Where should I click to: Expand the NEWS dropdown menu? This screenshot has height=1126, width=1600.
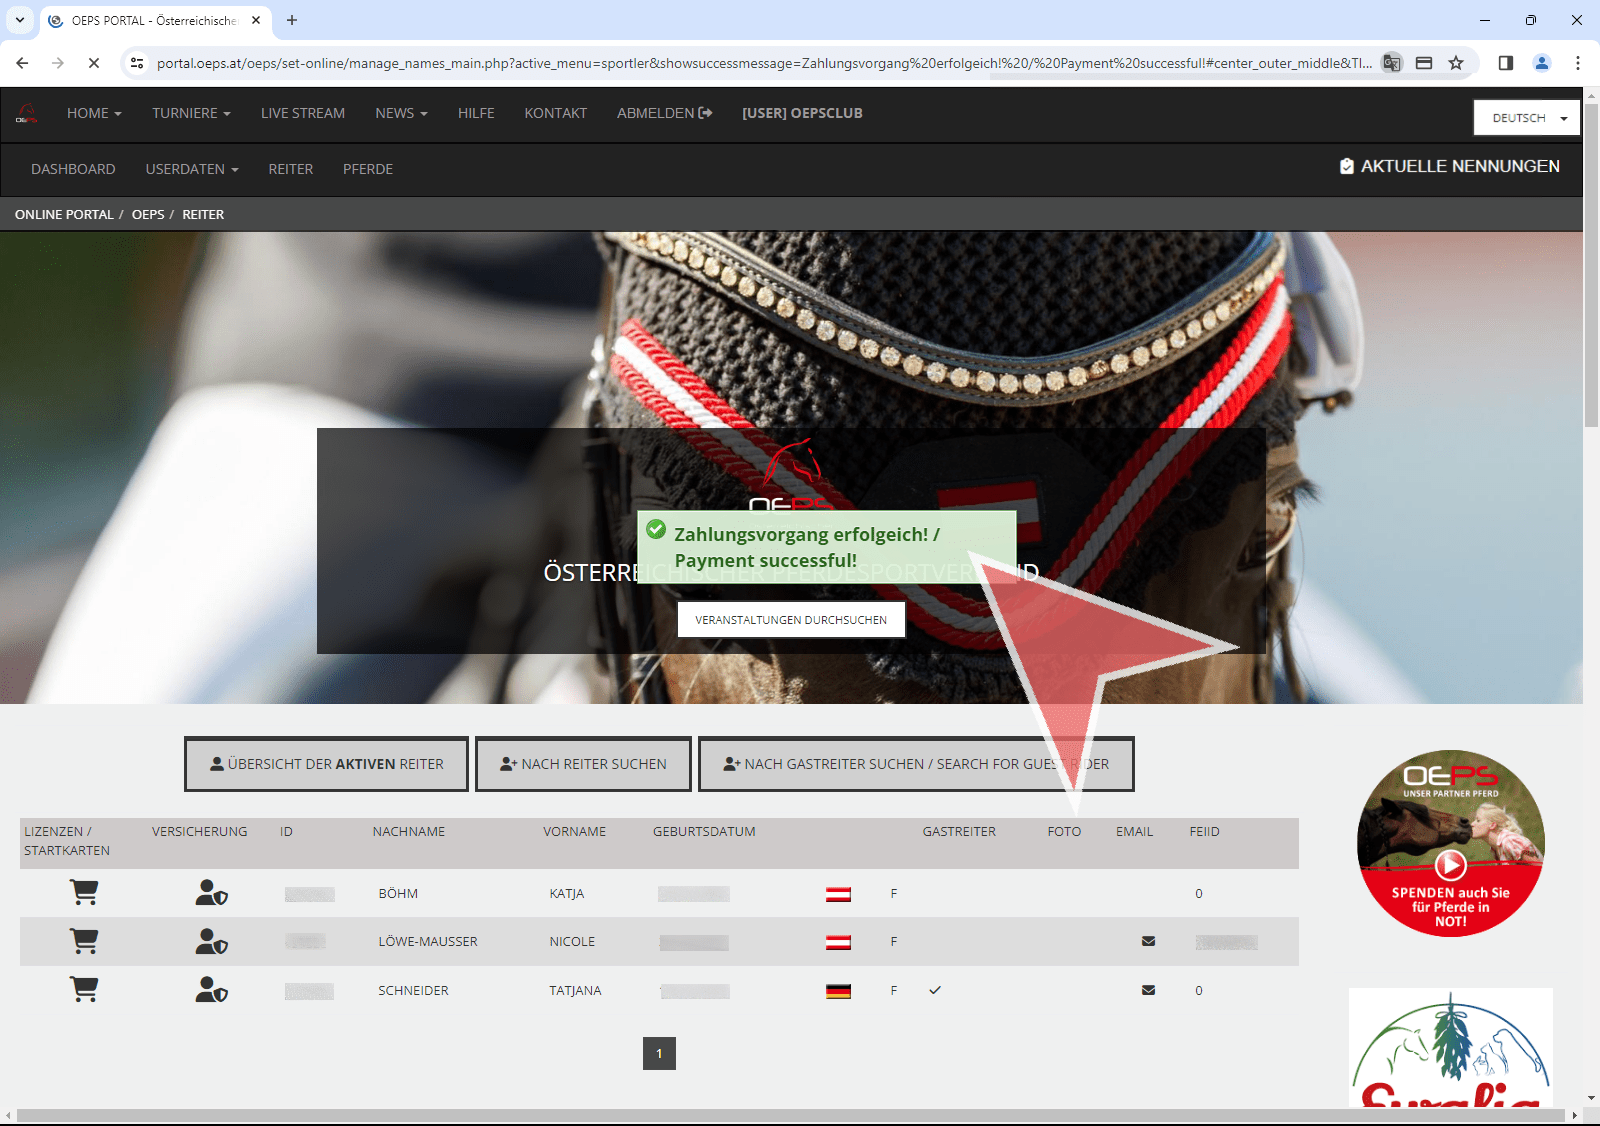click(401, 114)
